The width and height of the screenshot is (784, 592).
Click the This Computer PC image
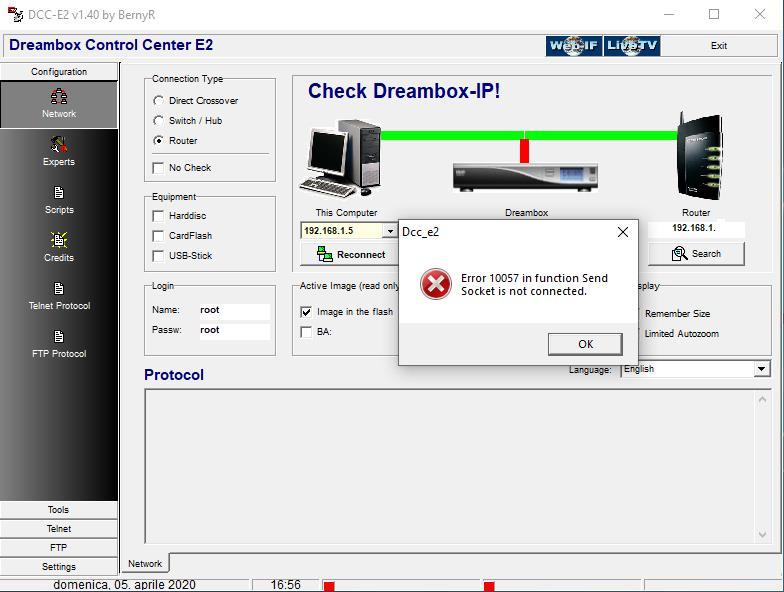pyautogui.click(x=340, y=158)
